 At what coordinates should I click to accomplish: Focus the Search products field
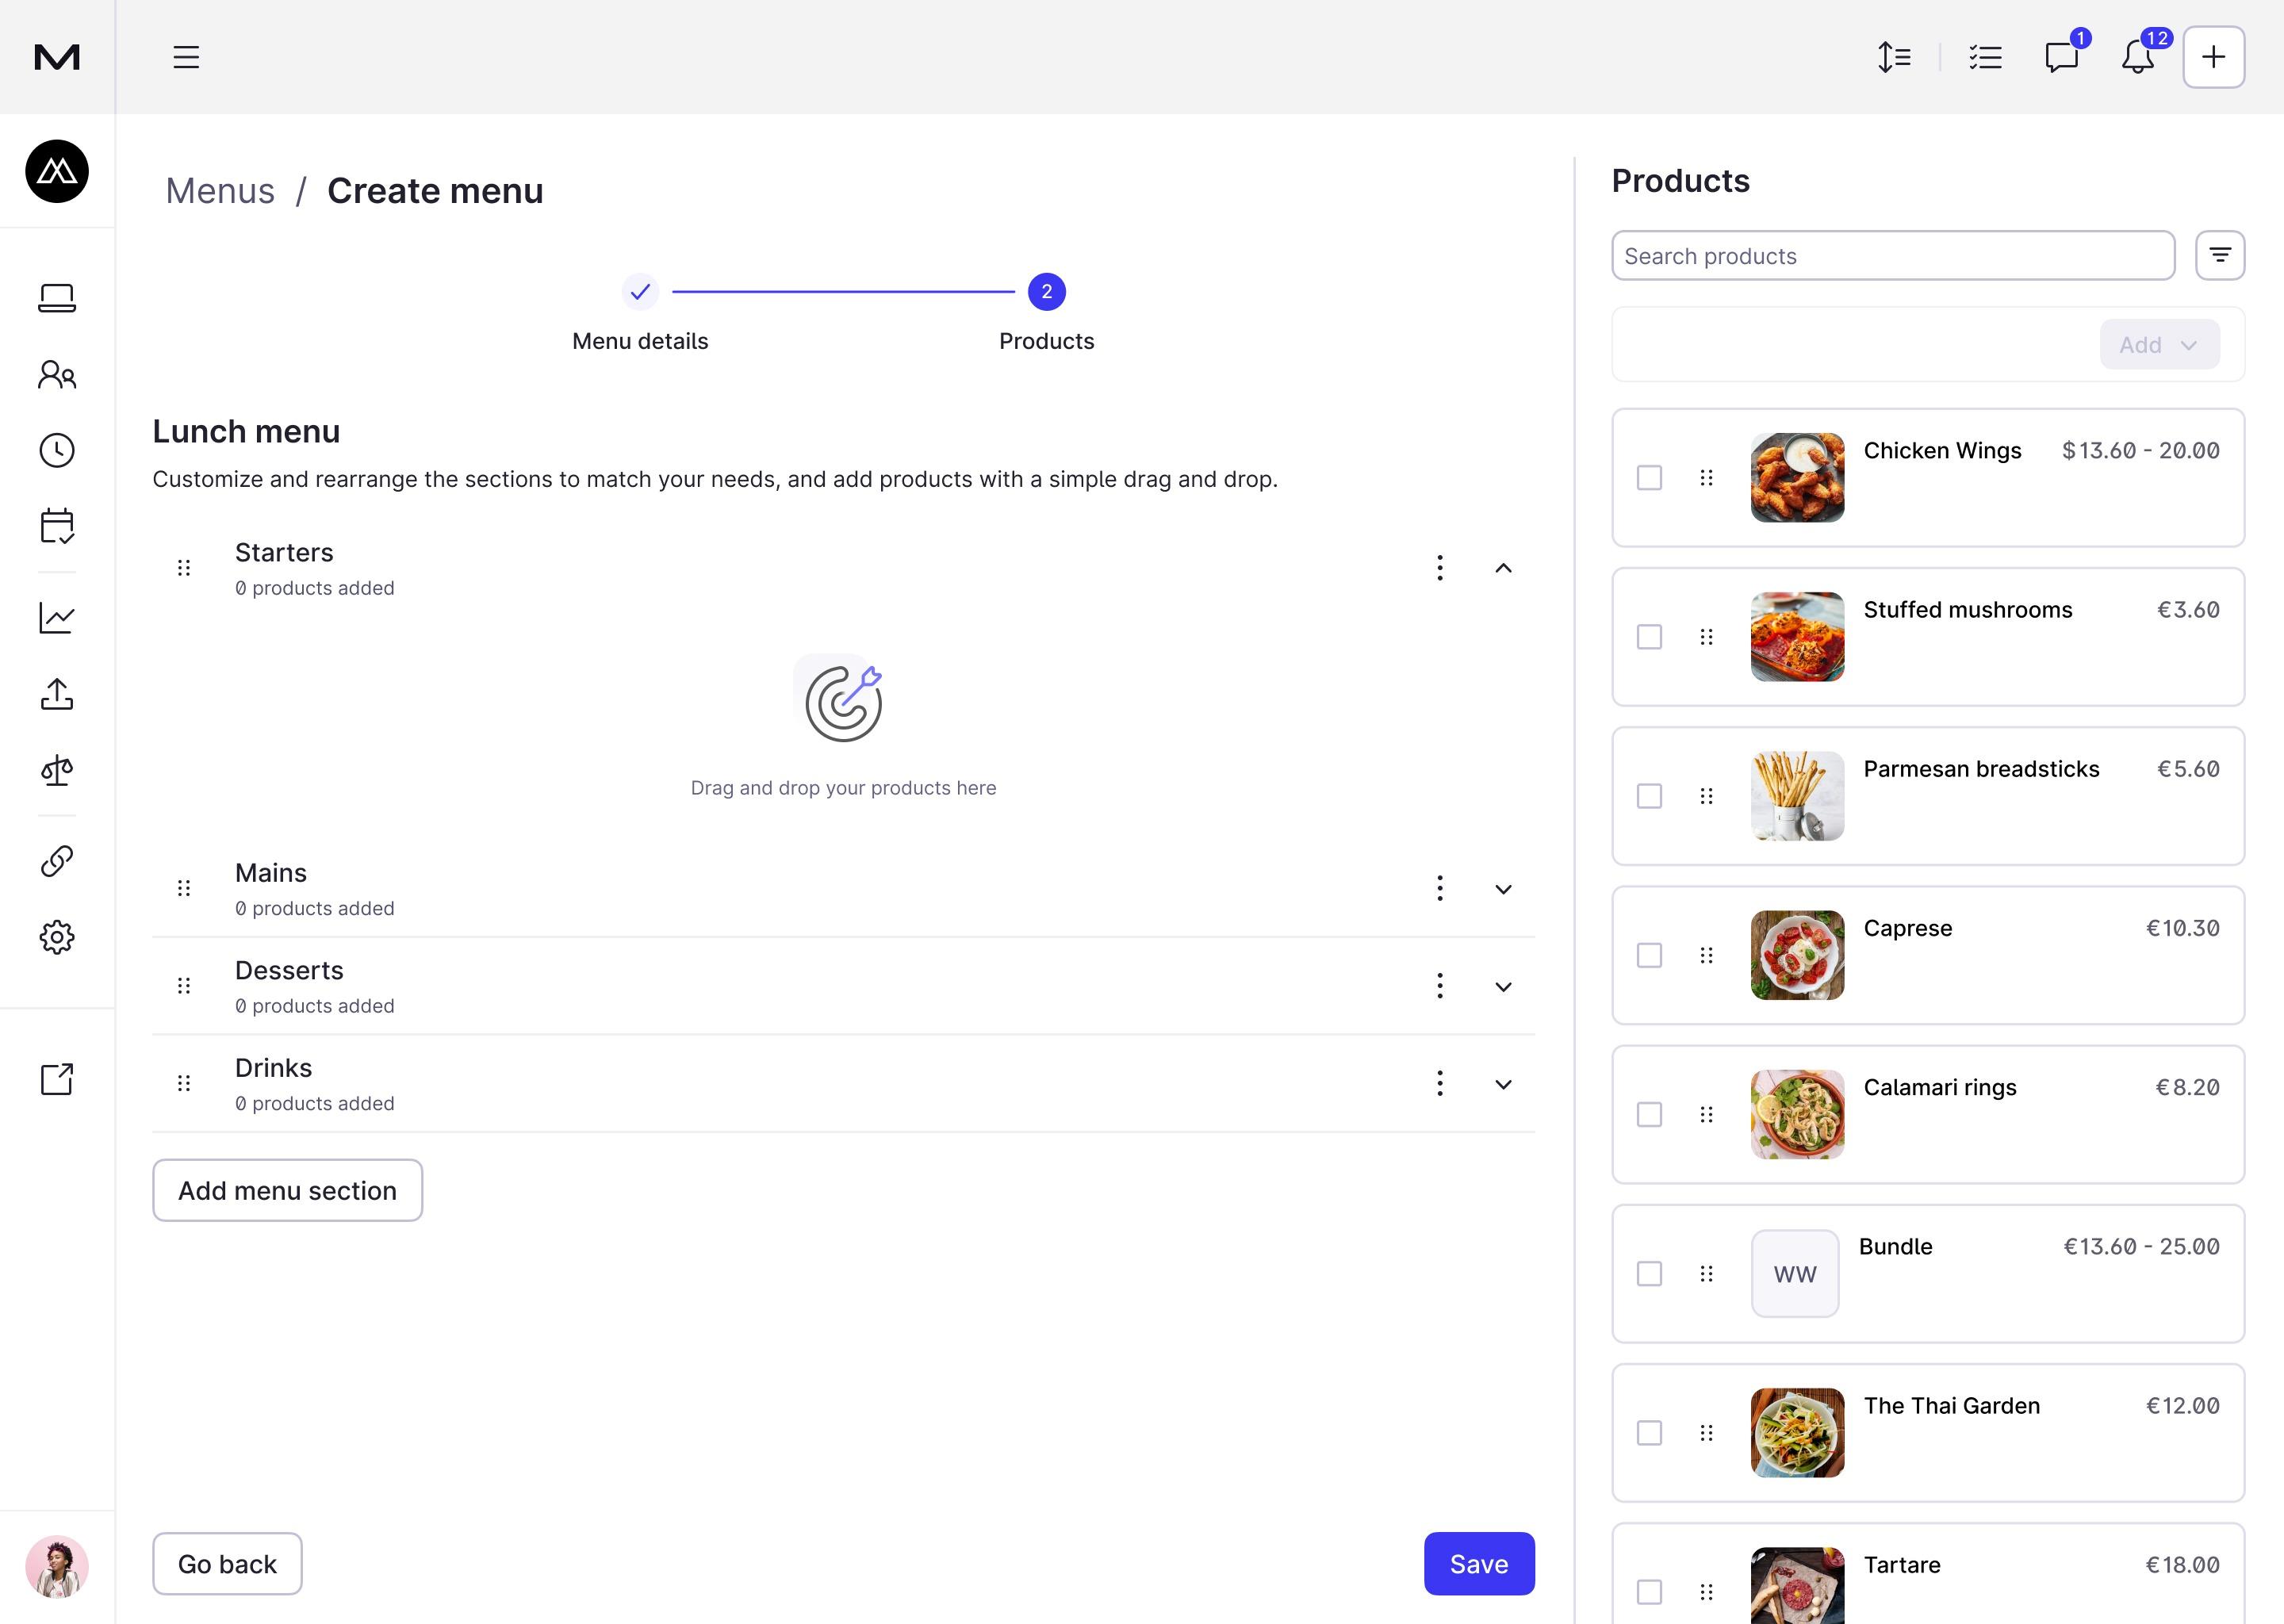click(x=1892, y=256)
